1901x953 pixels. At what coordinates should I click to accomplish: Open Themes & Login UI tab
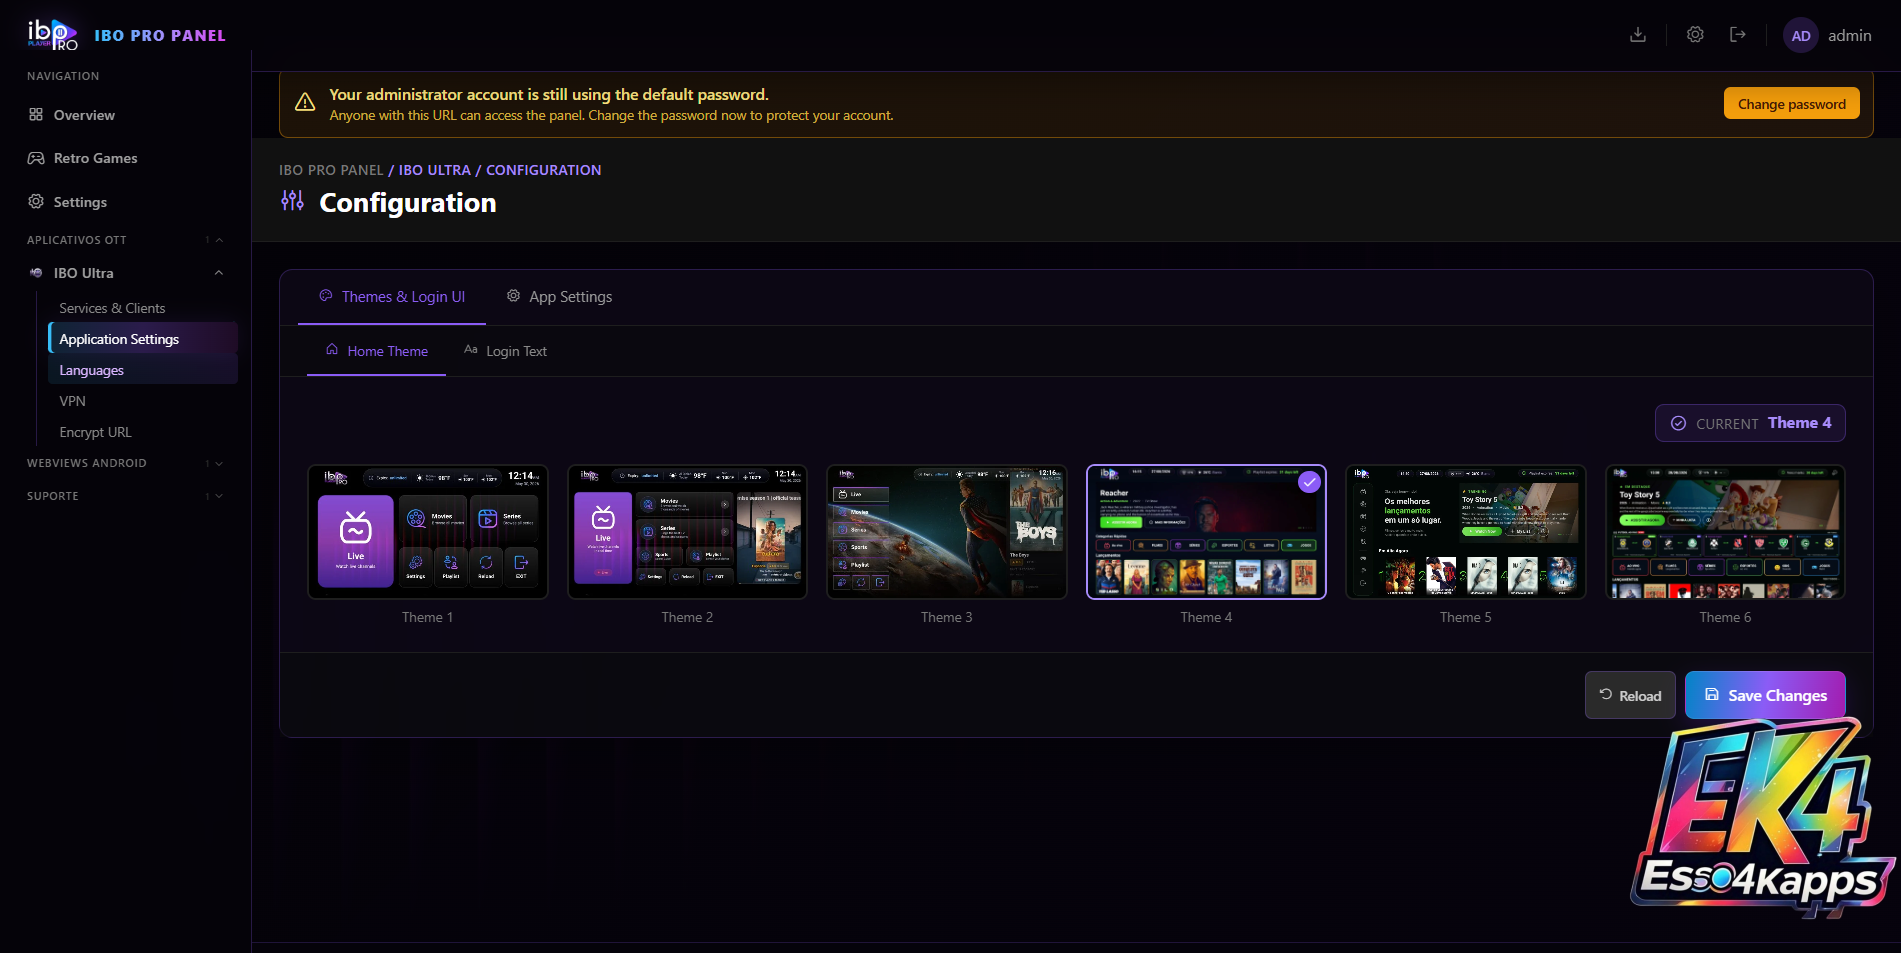(392, 297)
